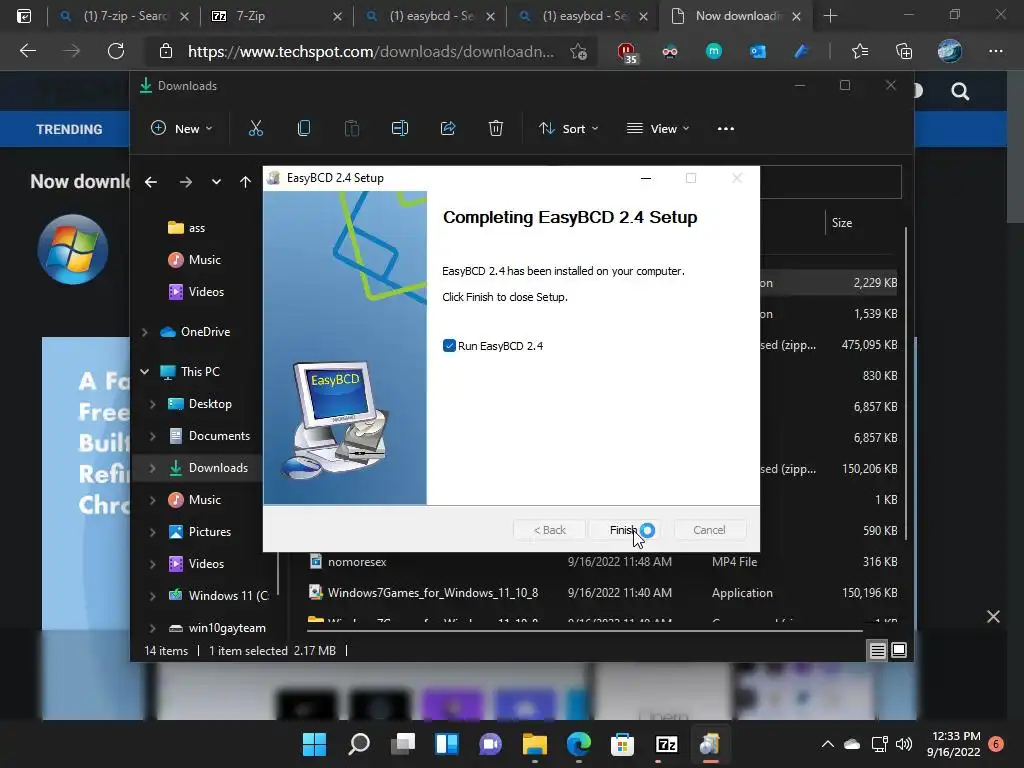1024x768 pixels.
Task: Open Microsoft Store from the taskbar
Action: (622, 744)
